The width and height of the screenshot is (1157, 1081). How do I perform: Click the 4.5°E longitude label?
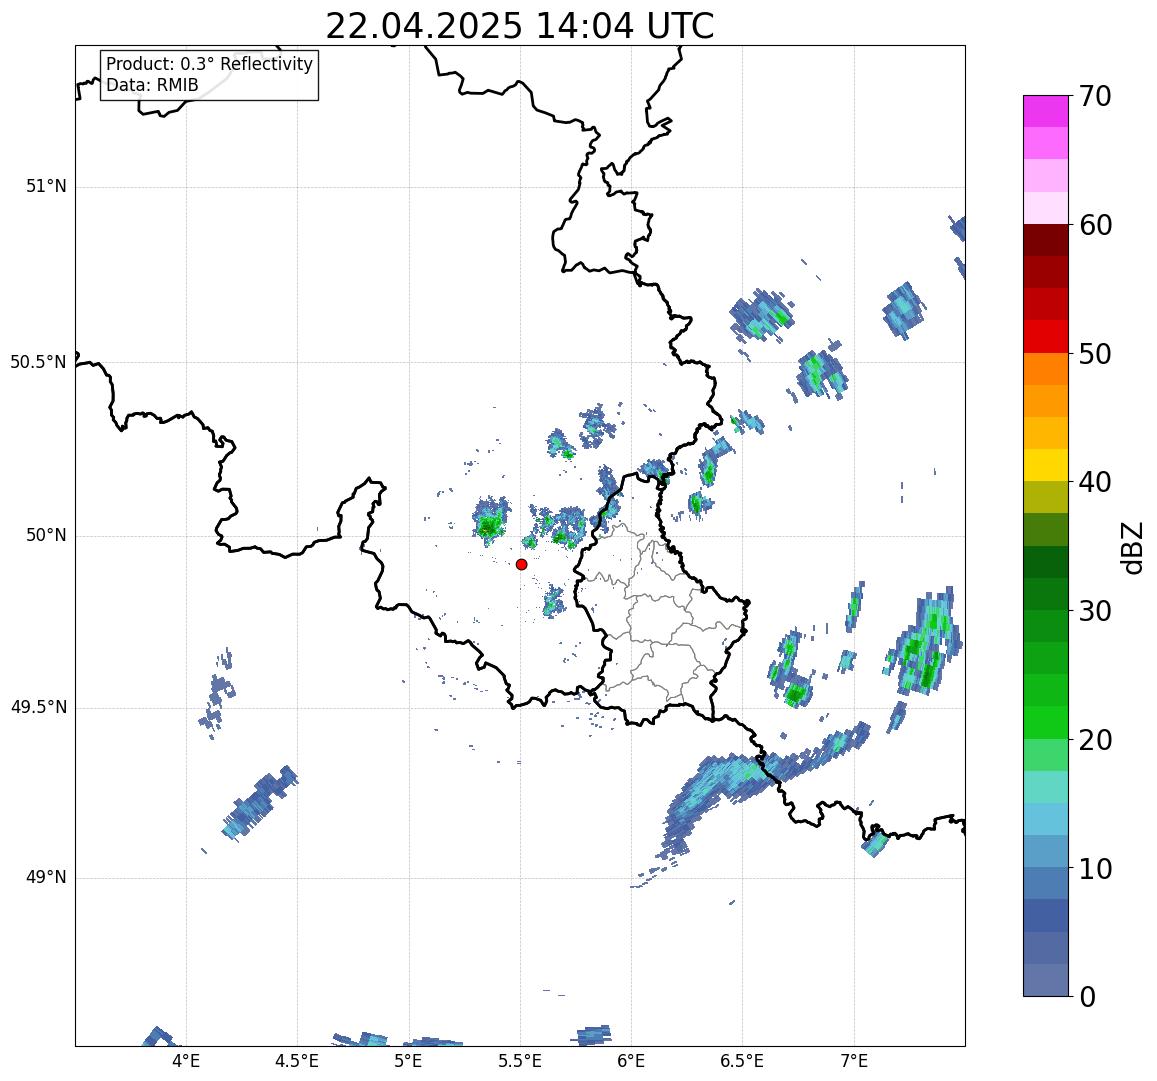tap(297, 1061)
